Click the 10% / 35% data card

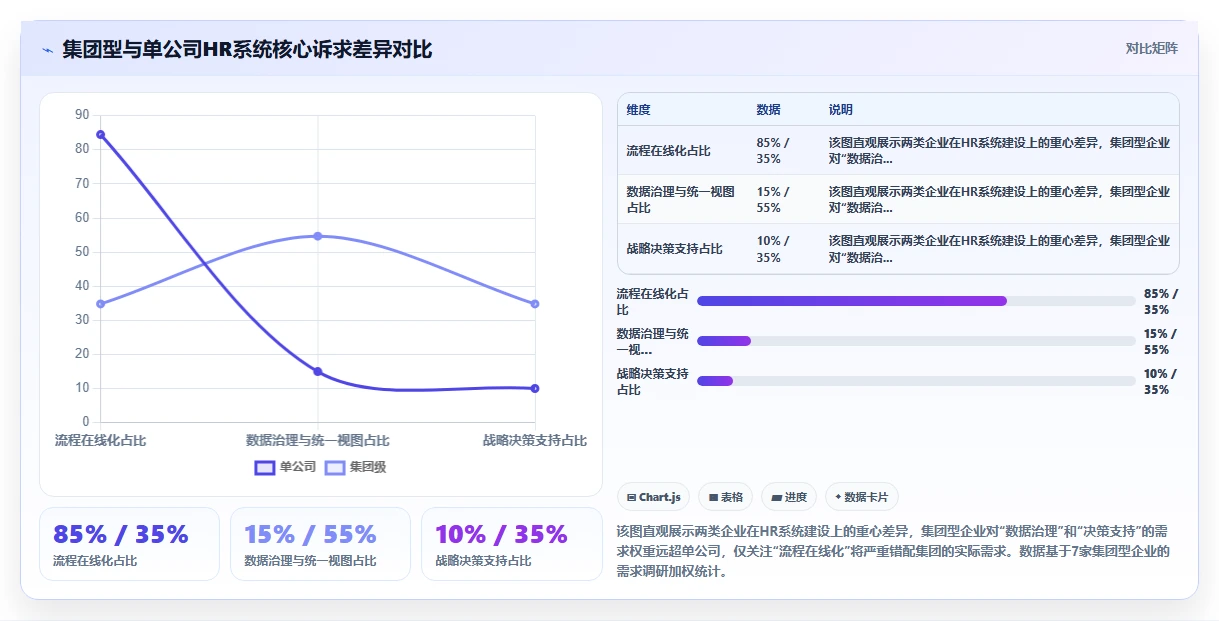pos(511,544)
